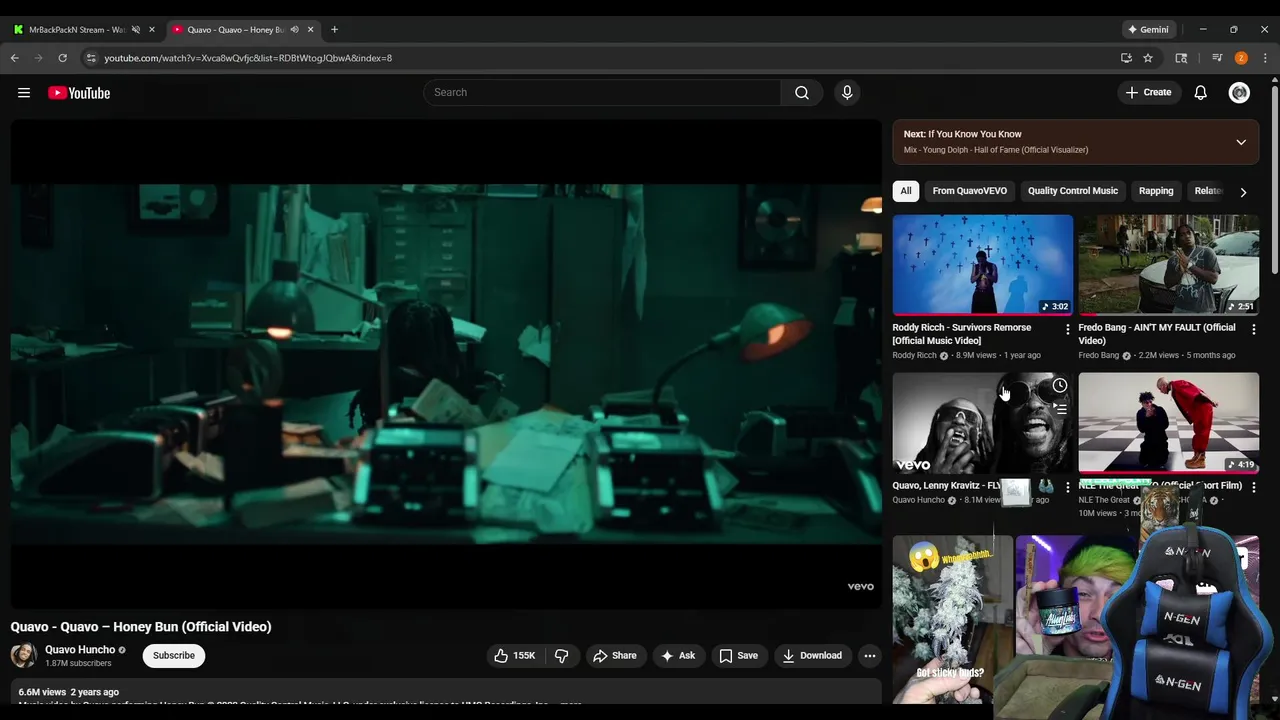The image size is (1280, 720).
Task: Open Roddy Ricch - Survivors Remorse title
Action: click(962, 334)
